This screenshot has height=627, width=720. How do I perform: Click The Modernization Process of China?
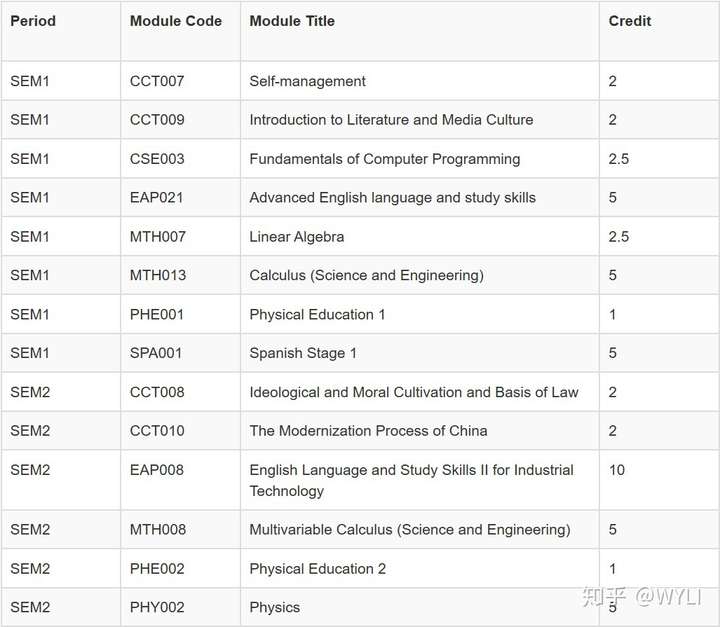(x=368, y=431)
